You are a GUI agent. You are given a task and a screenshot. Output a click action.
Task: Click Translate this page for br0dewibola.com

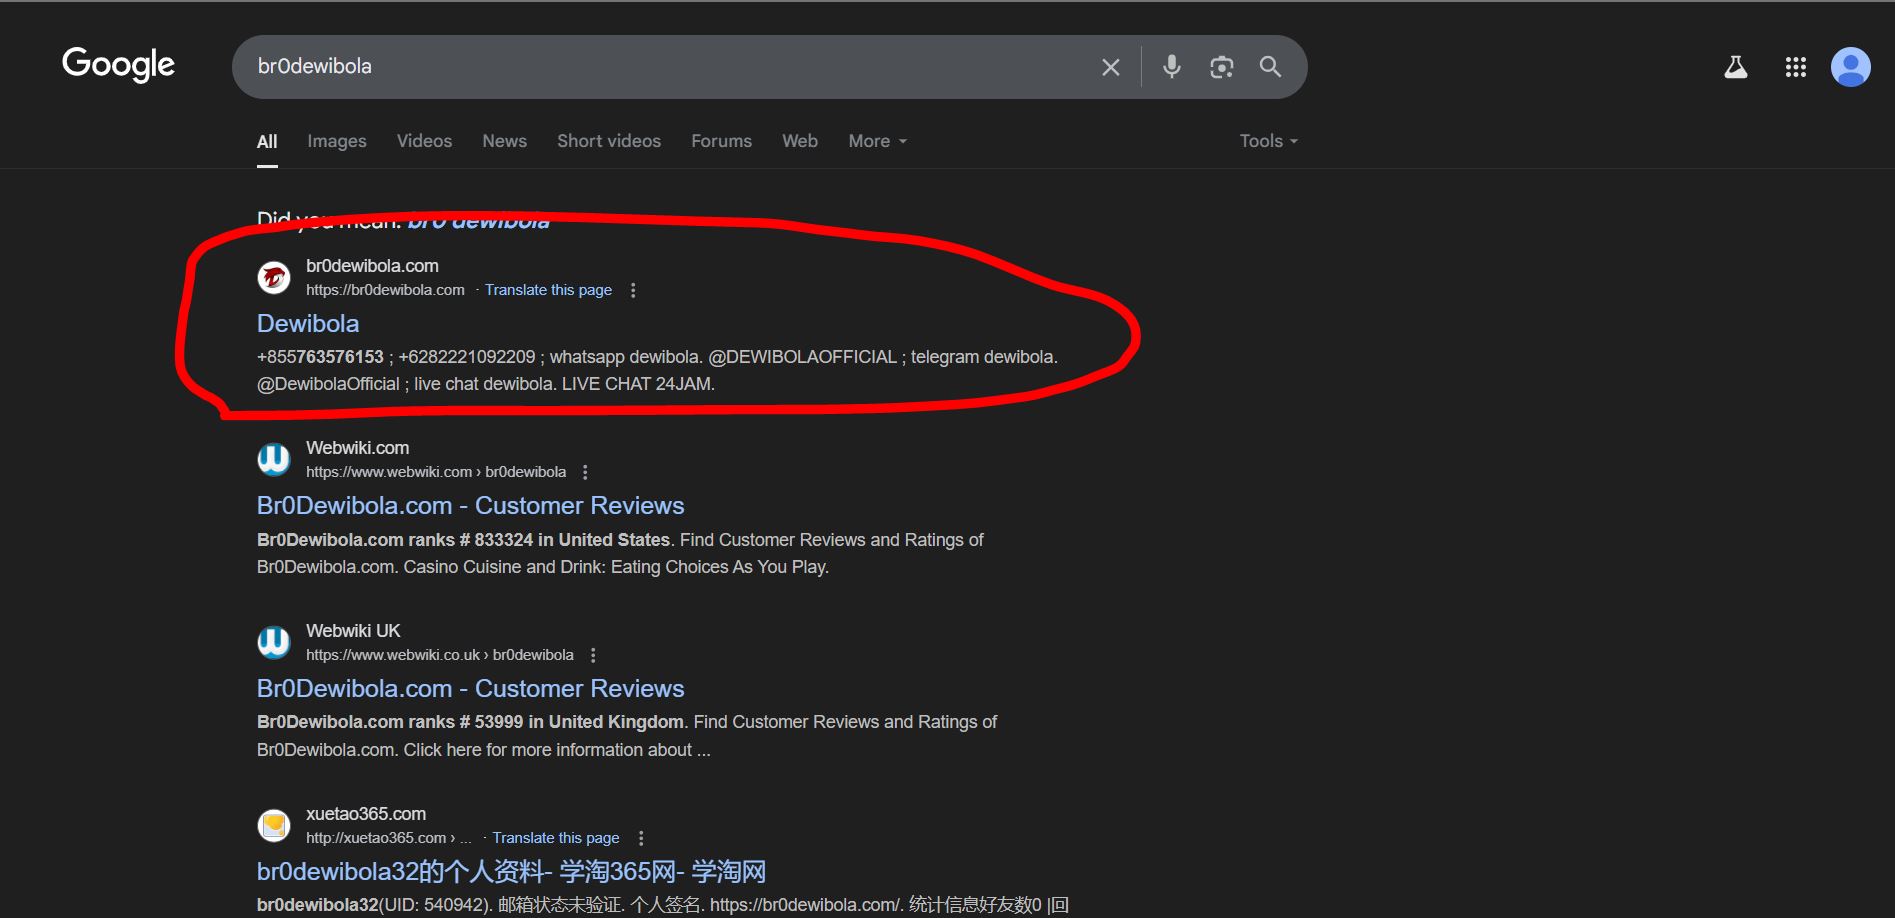click(548, 290)
